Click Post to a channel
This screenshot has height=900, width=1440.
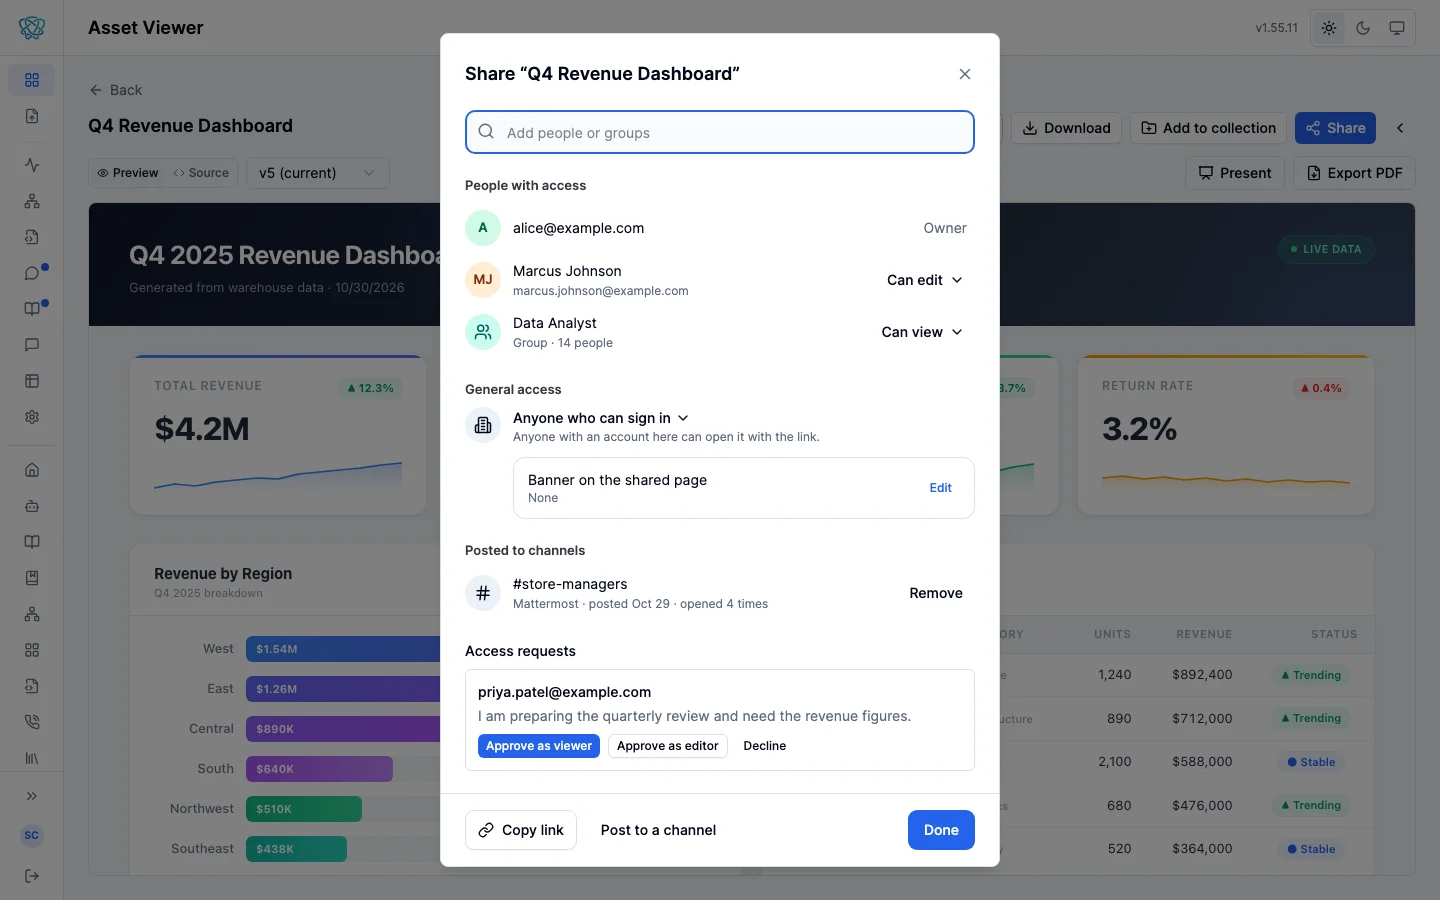[658, 830]
